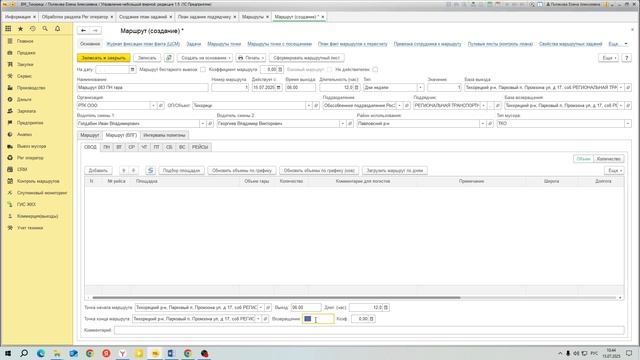Open the Организация dropdown arrow
640x360 pixels.
[x=153, y=105]
